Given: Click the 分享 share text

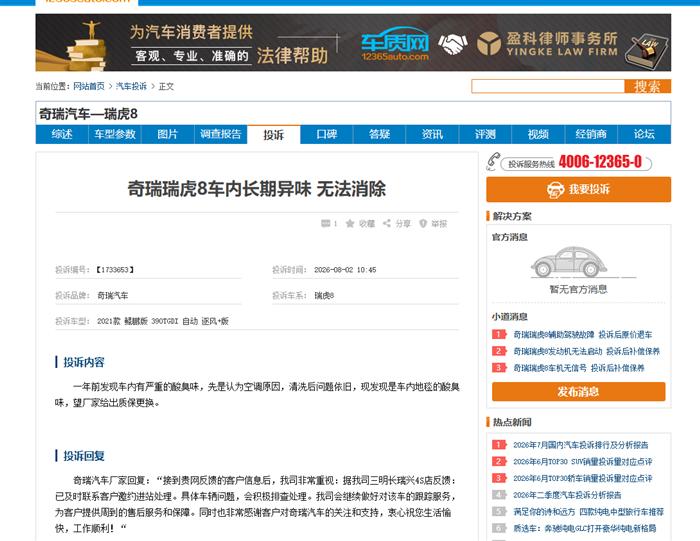Looking at the screenshot, I should (x=403, y=224).
